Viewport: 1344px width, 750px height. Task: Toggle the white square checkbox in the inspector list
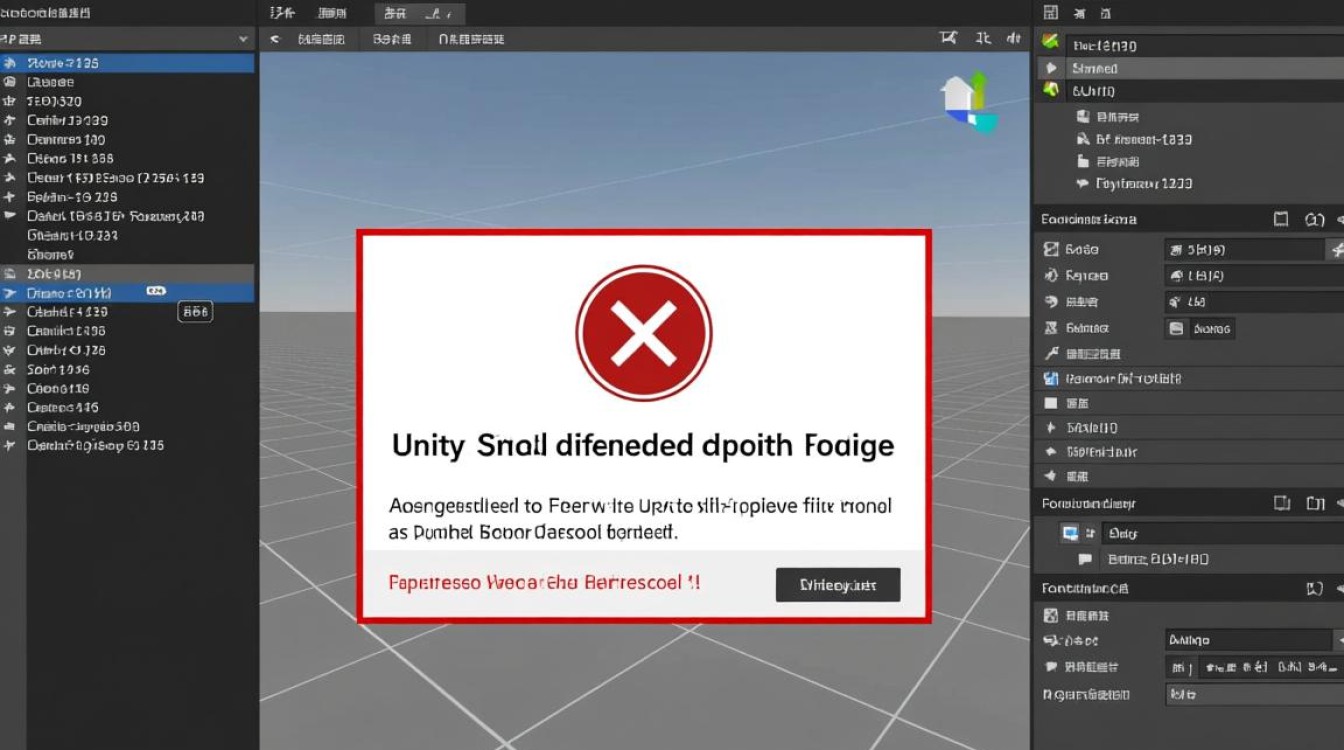(x=1051, y=403)
